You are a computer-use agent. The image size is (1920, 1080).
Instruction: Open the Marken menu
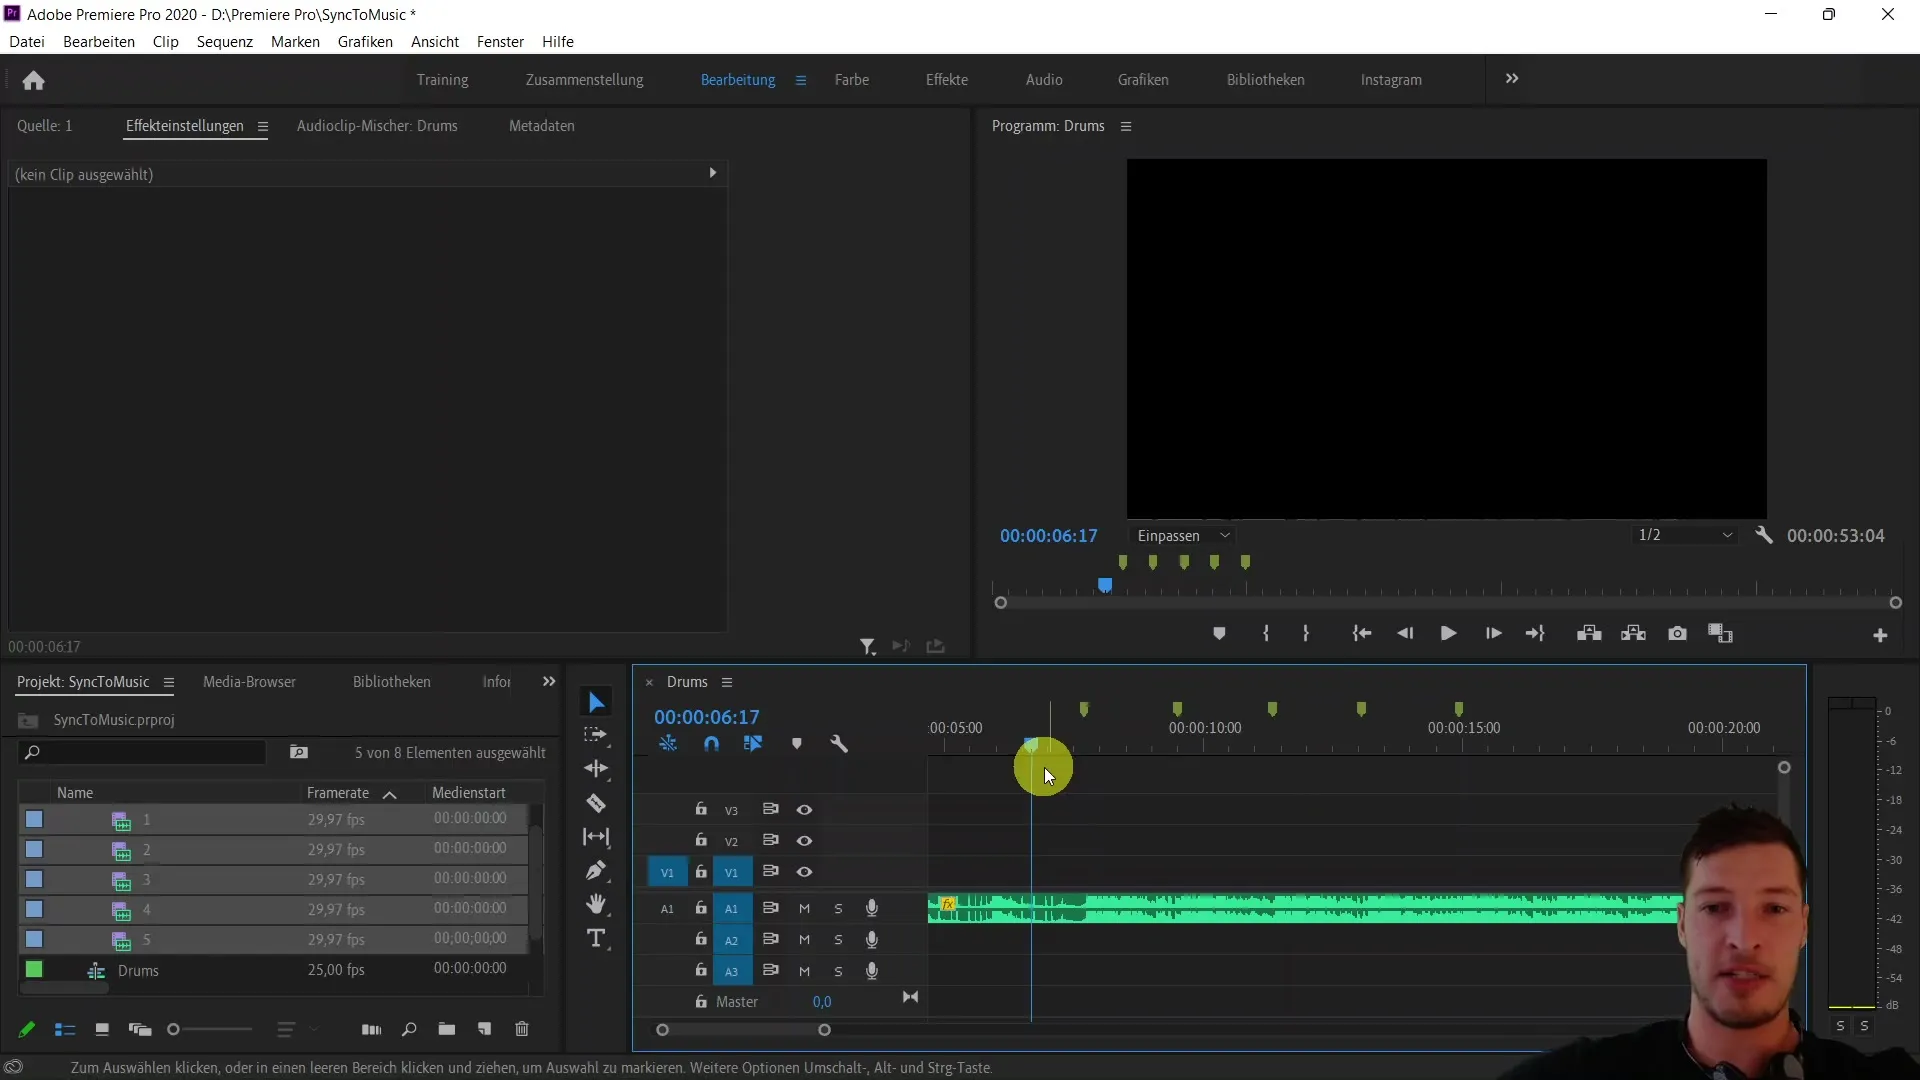295,42
